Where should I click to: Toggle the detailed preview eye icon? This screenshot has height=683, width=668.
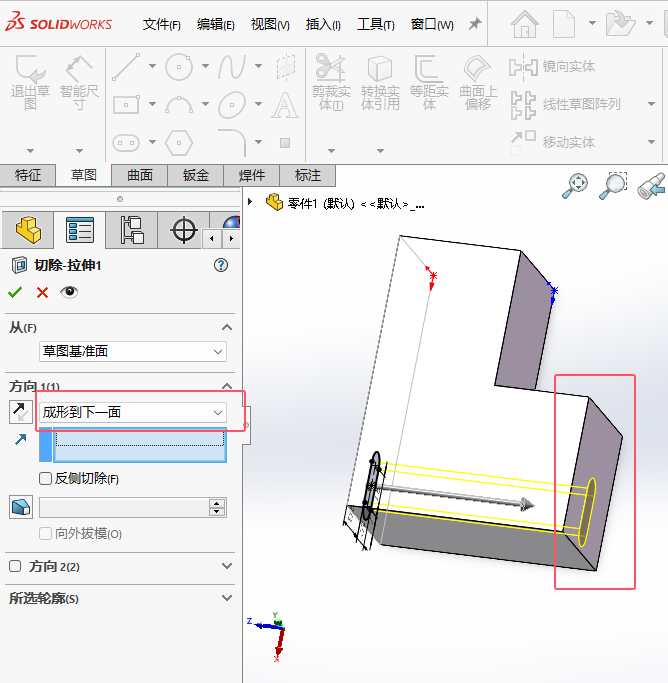click(x=69, y=292)
